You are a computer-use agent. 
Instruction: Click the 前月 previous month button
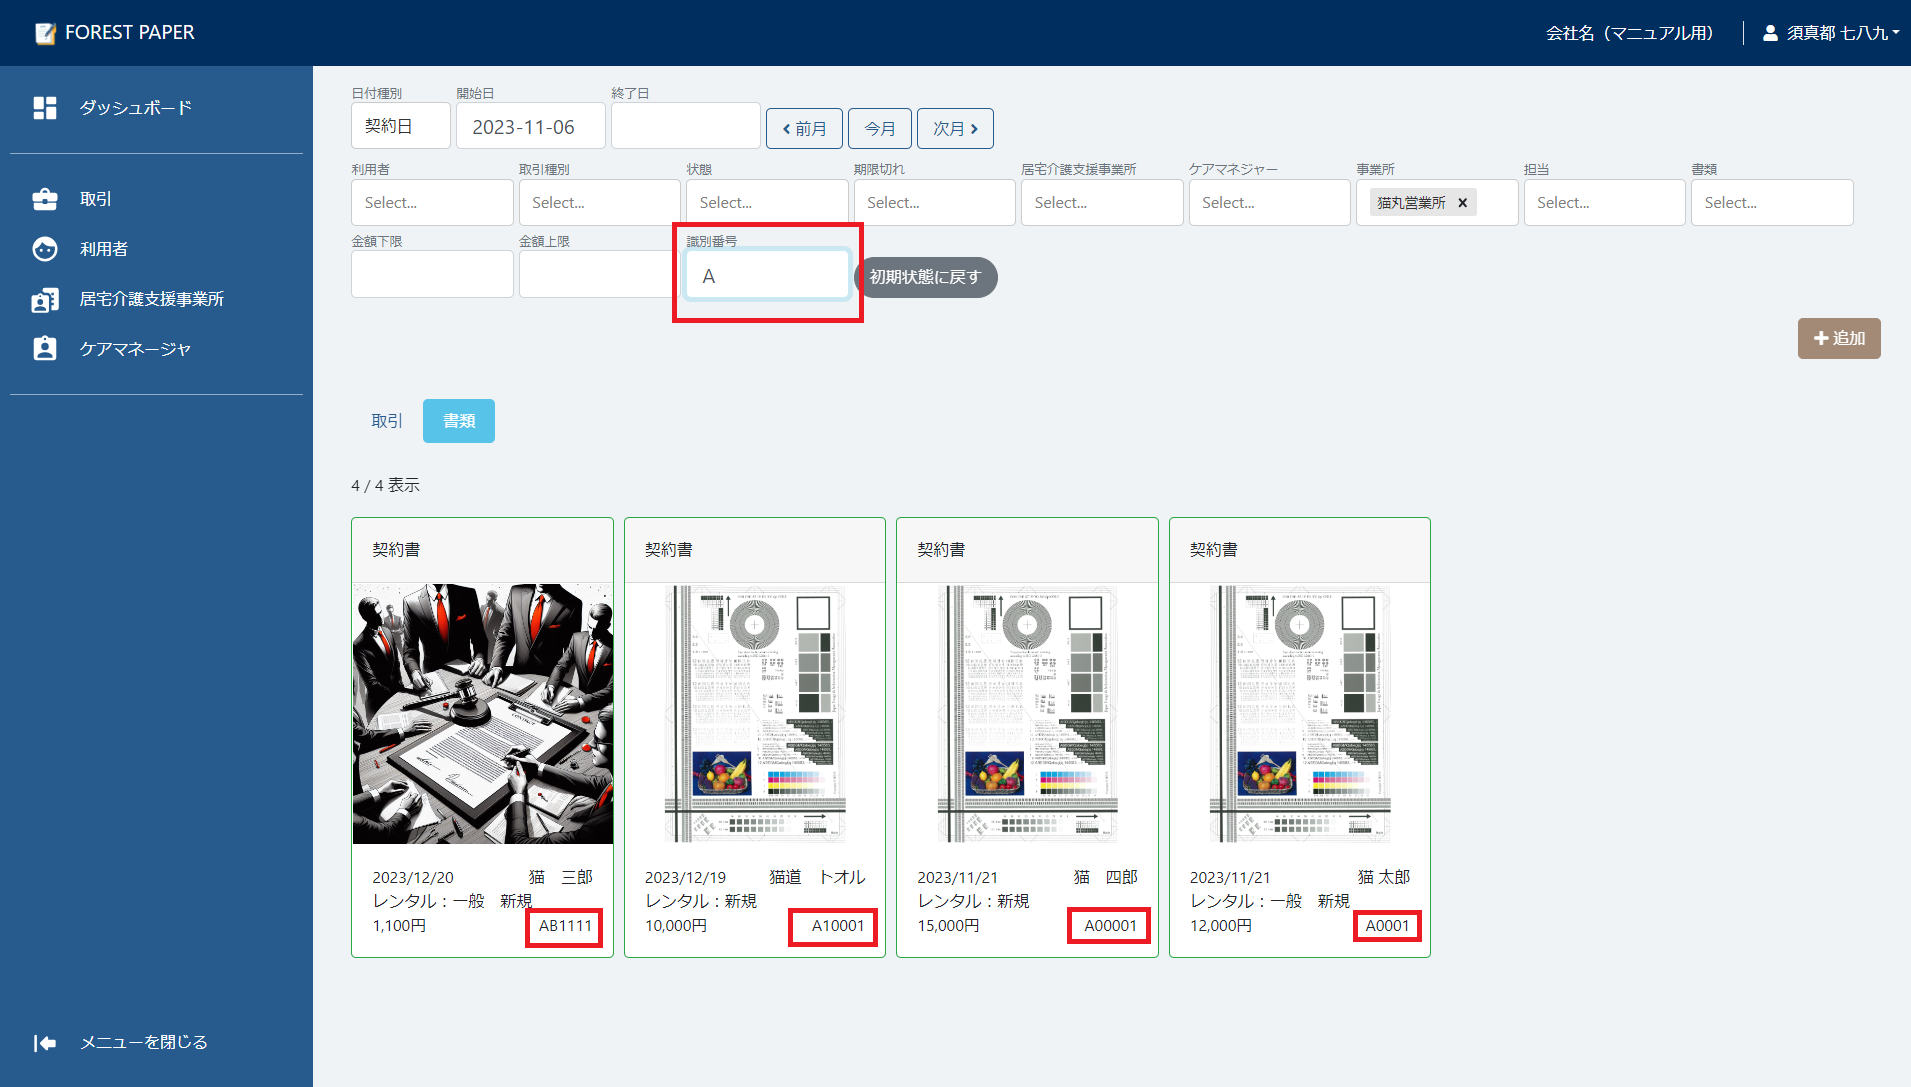point(804,129)
